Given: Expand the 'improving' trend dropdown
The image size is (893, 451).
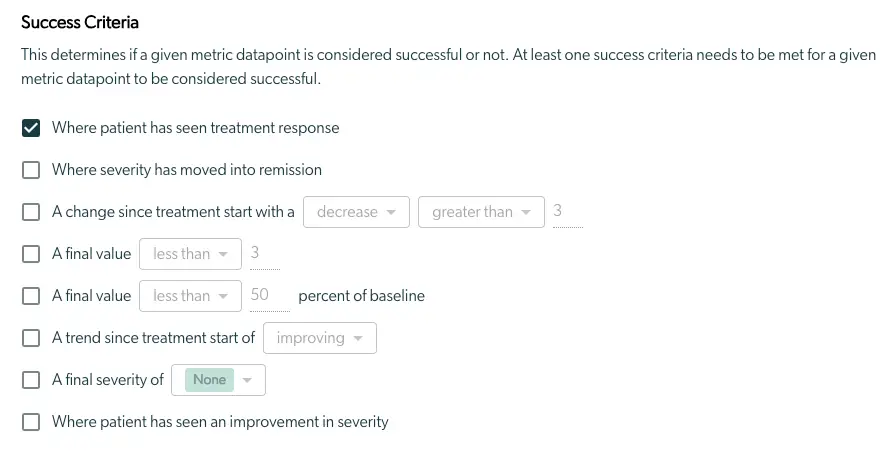Looking at the screenshot, I should [x=319, y=338].
